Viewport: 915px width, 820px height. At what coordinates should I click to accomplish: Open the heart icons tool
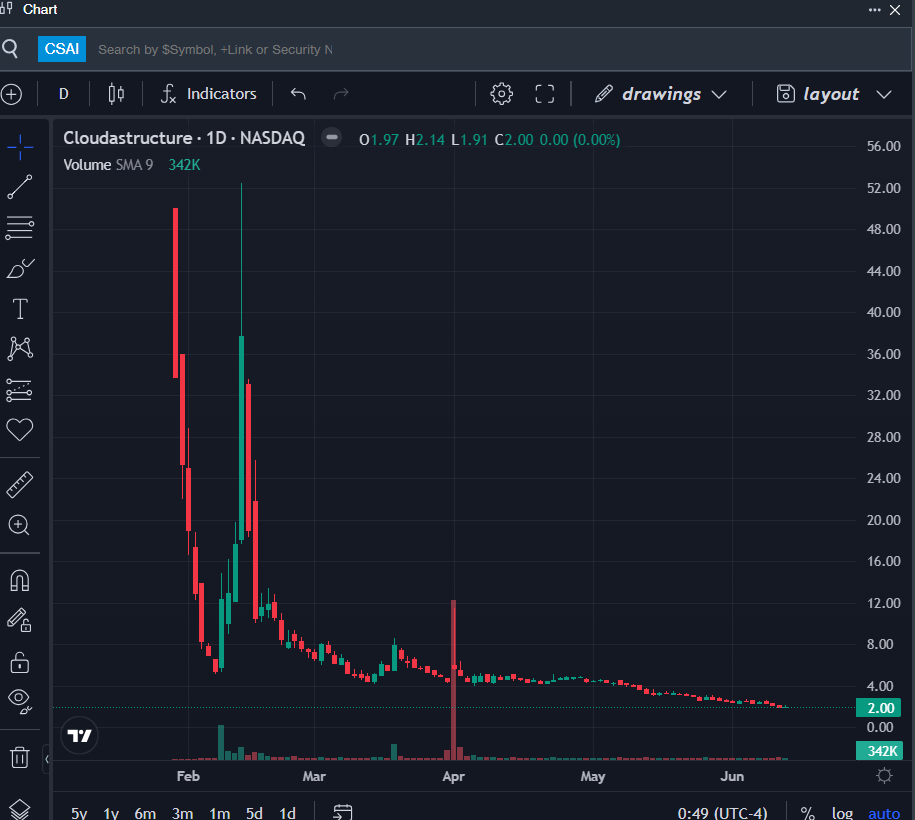[x=20, y=430]
